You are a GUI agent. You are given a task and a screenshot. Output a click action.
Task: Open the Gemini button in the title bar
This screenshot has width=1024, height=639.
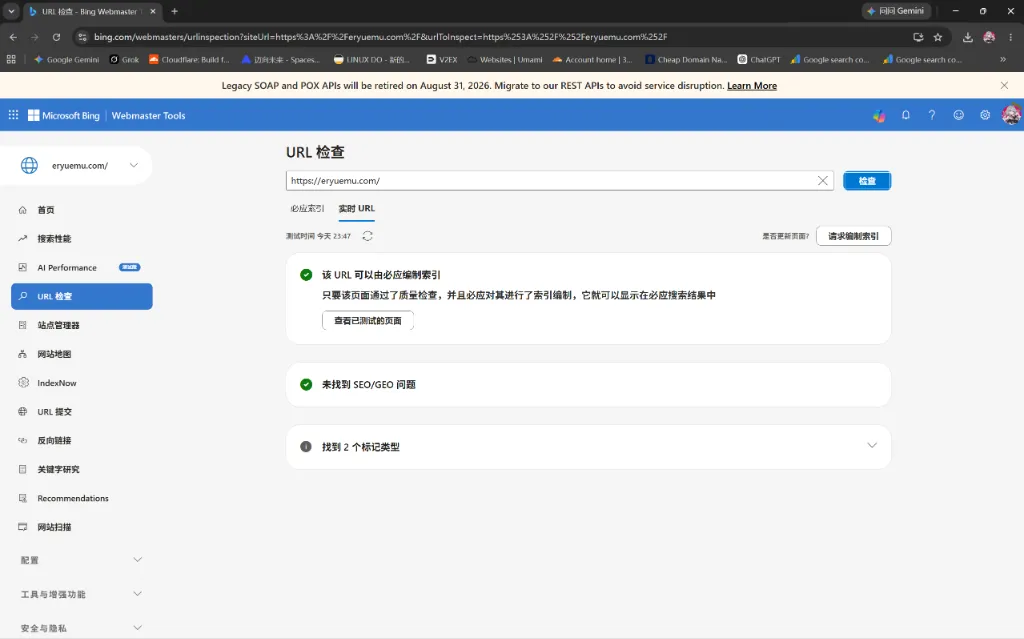pyautogui.click(x=896, y=11)
